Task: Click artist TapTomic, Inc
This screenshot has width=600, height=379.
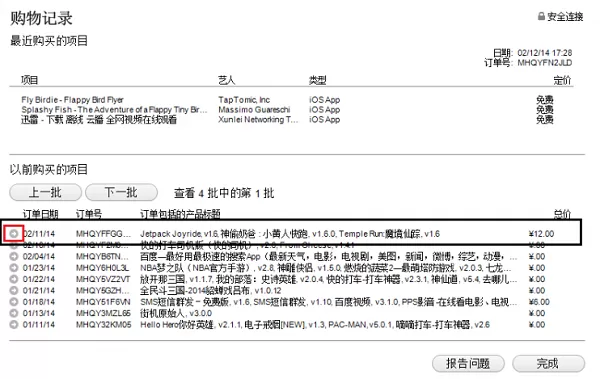Action: coord(244,100)
